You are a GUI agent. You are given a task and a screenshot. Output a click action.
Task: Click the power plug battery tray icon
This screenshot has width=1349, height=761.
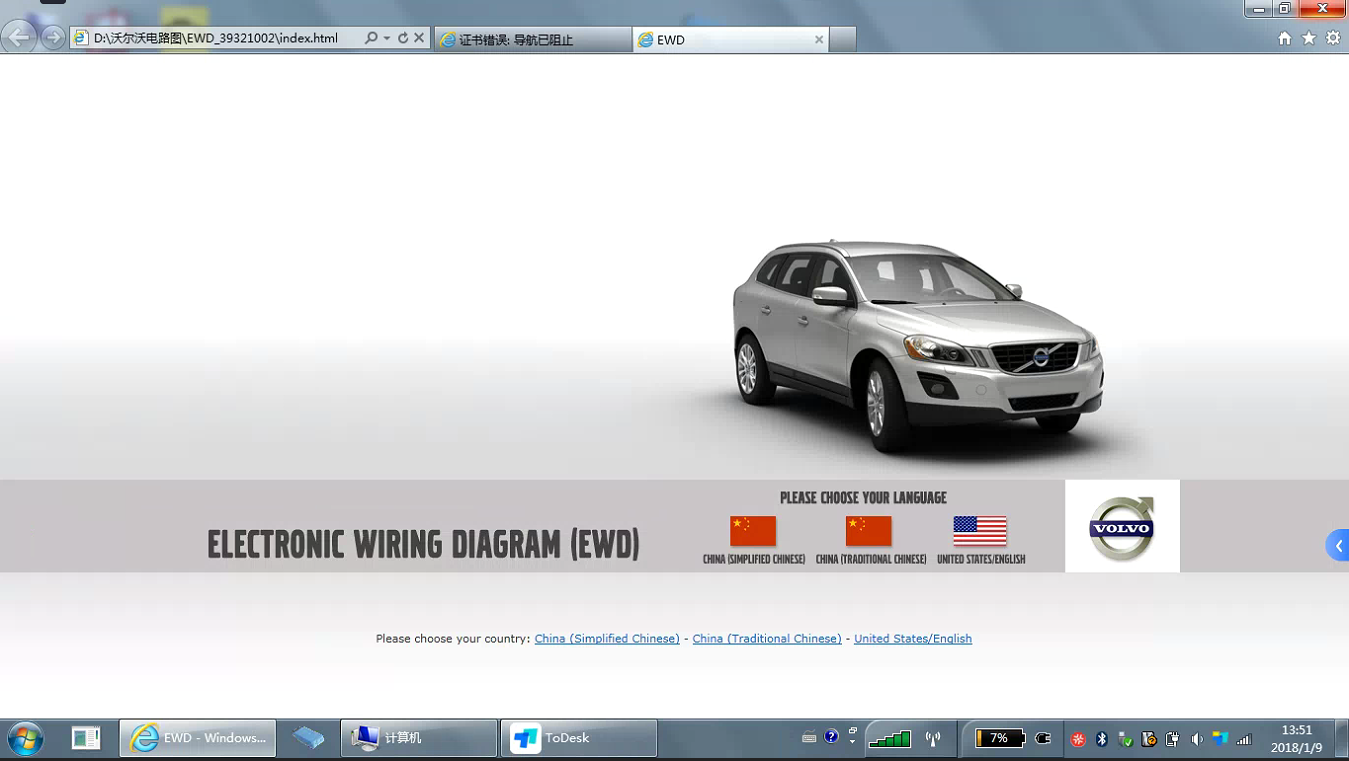tap(1173, 740)
